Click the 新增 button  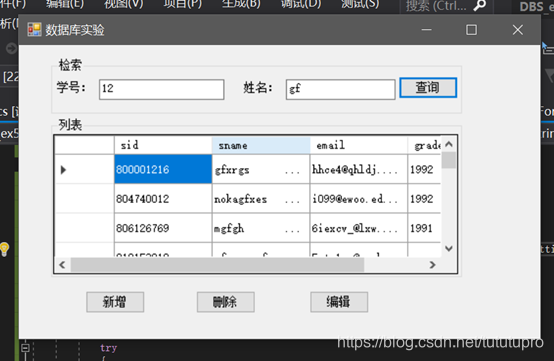[115, 302]
